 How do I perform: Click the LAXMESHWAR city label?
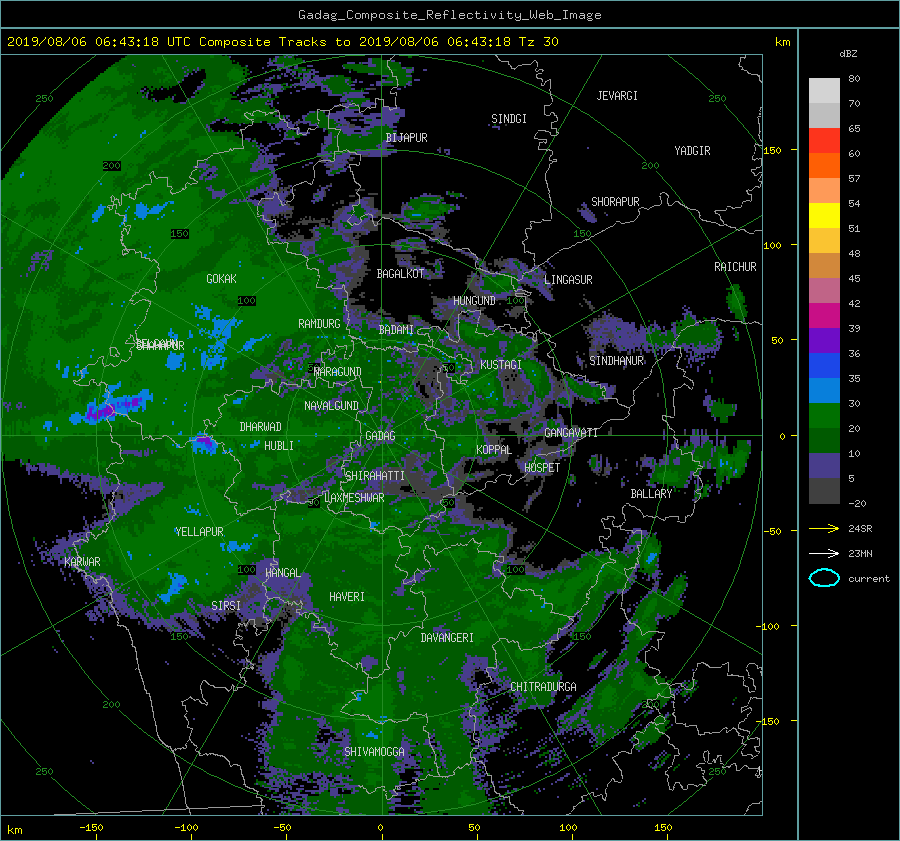tap(354, 498)
